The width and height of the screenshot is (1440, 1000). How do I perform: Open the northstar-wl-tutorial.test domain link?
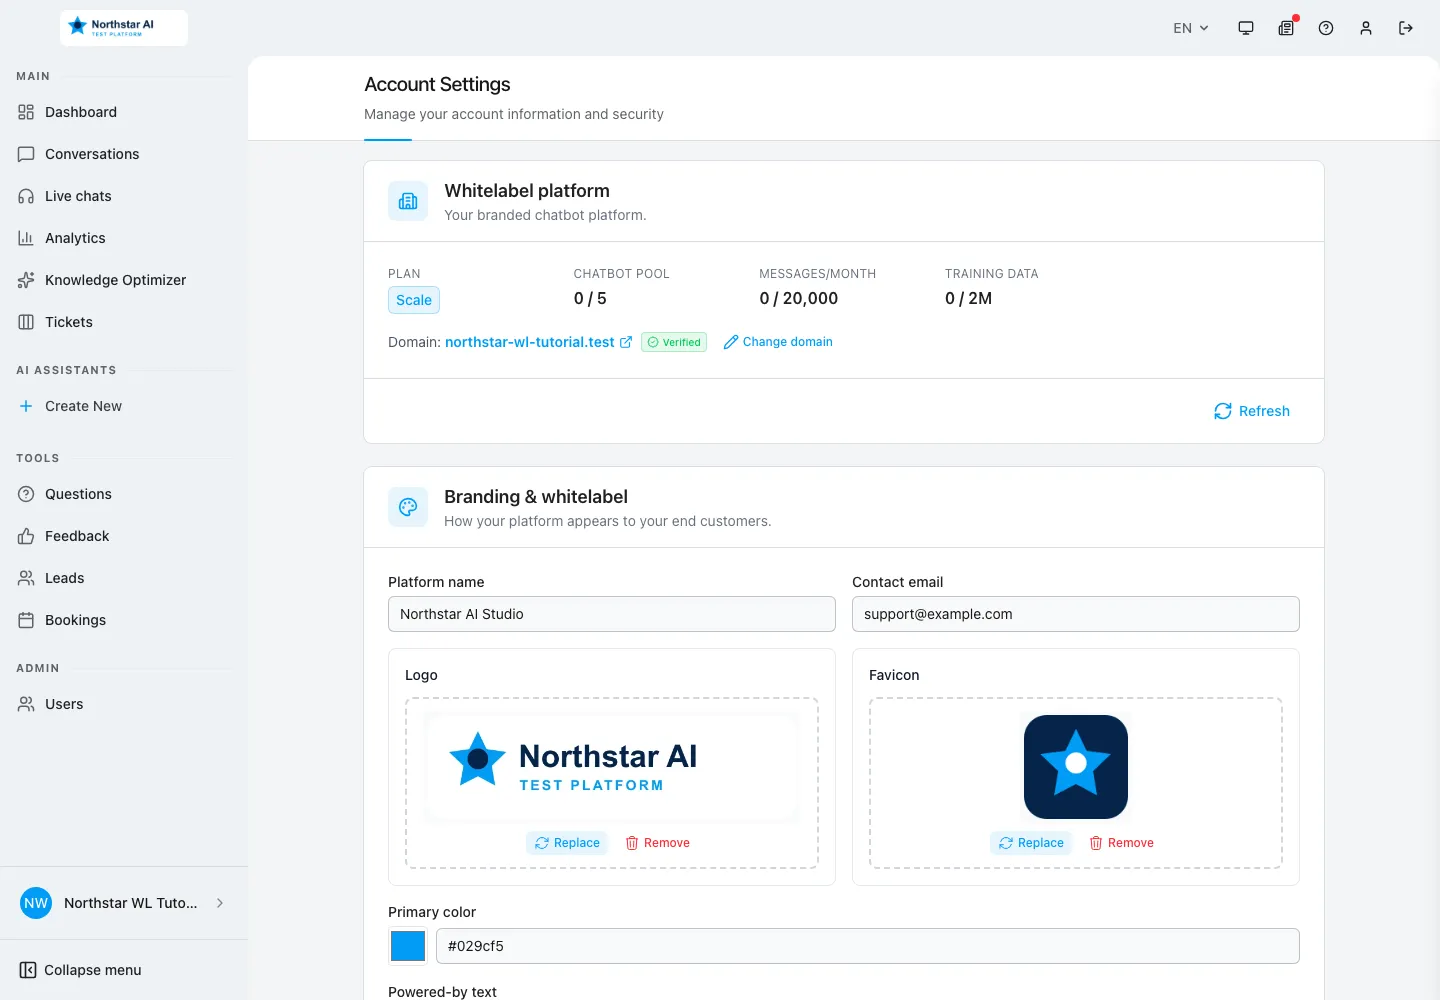click(529, 342)
